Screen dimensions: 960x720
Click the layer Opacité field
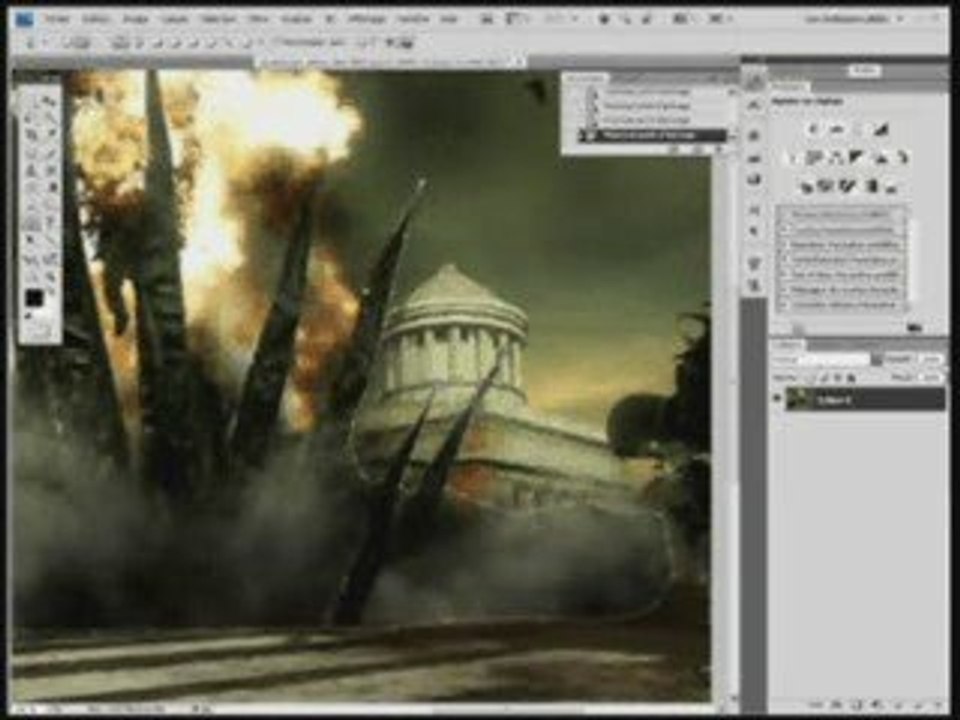coord(931,359)
